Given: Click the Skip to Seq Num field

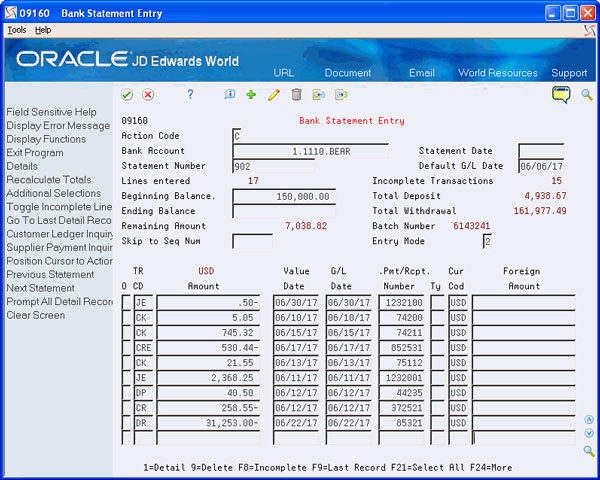Looking at the screenshot, I should (252, 242).
